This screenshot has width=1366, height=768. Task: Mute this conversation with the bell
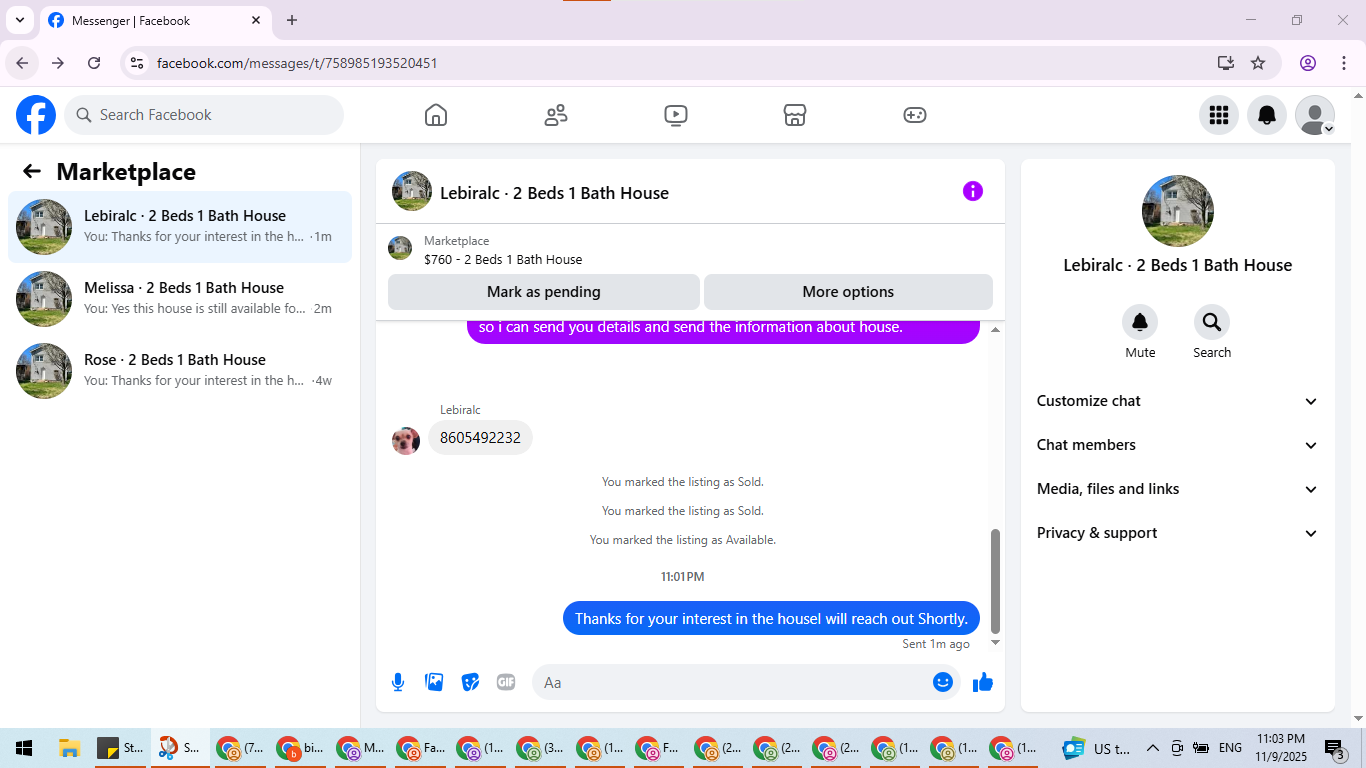(1140, 322)
